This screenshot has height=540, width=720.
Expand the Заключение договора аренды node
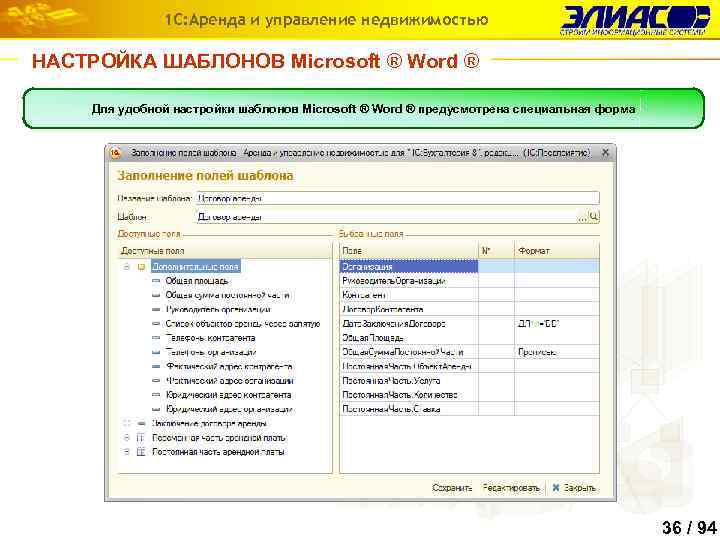pos(127,423)
